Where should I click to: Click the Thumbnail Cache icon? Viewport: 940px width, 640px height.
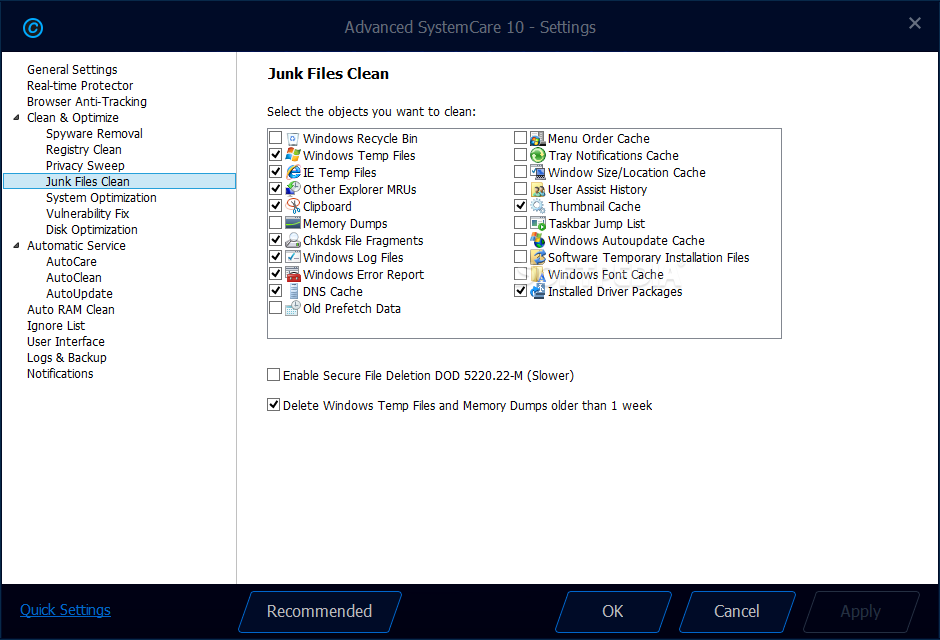point(538,206)
